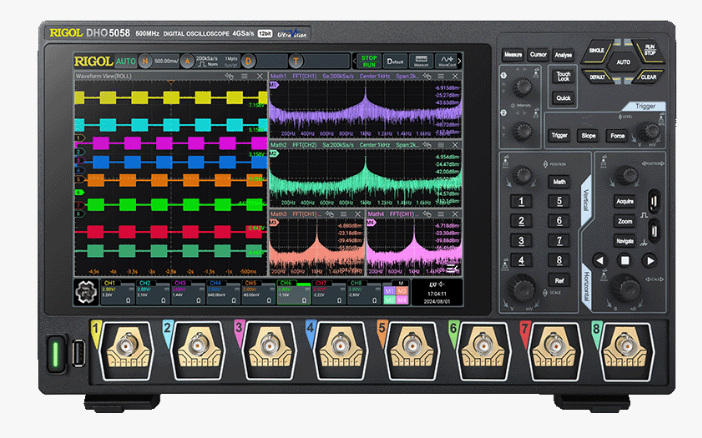
Task: Close the Math3 FFT window
Action: pos(358,214)
